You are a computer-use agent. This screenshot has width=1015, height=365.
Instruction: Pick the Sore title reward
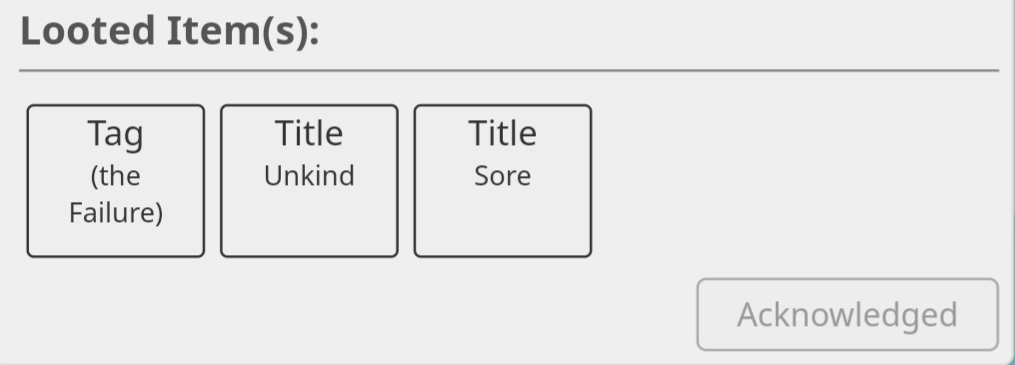tap(503, 181)
